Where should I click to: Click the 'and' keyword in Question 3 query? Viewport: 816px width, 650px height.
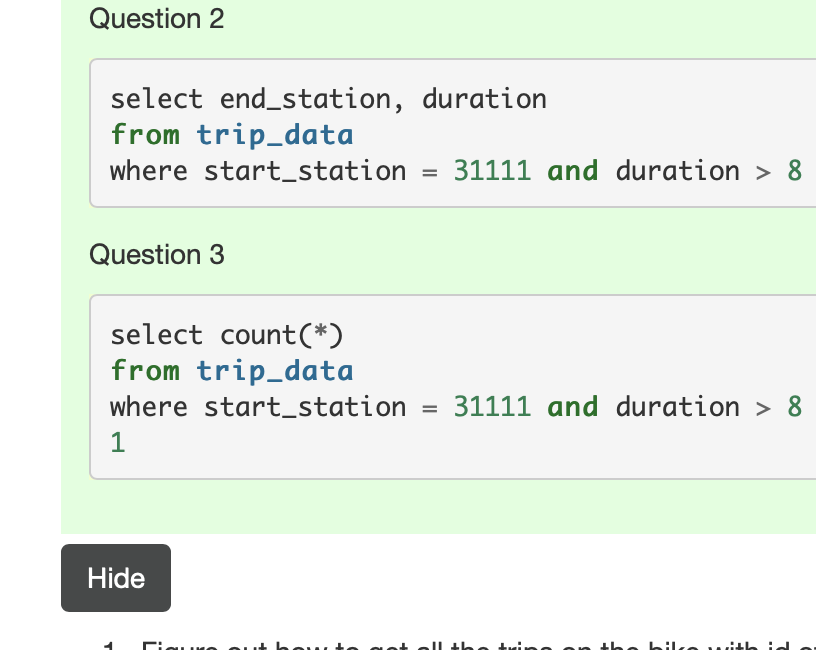(x=572, y=407)
